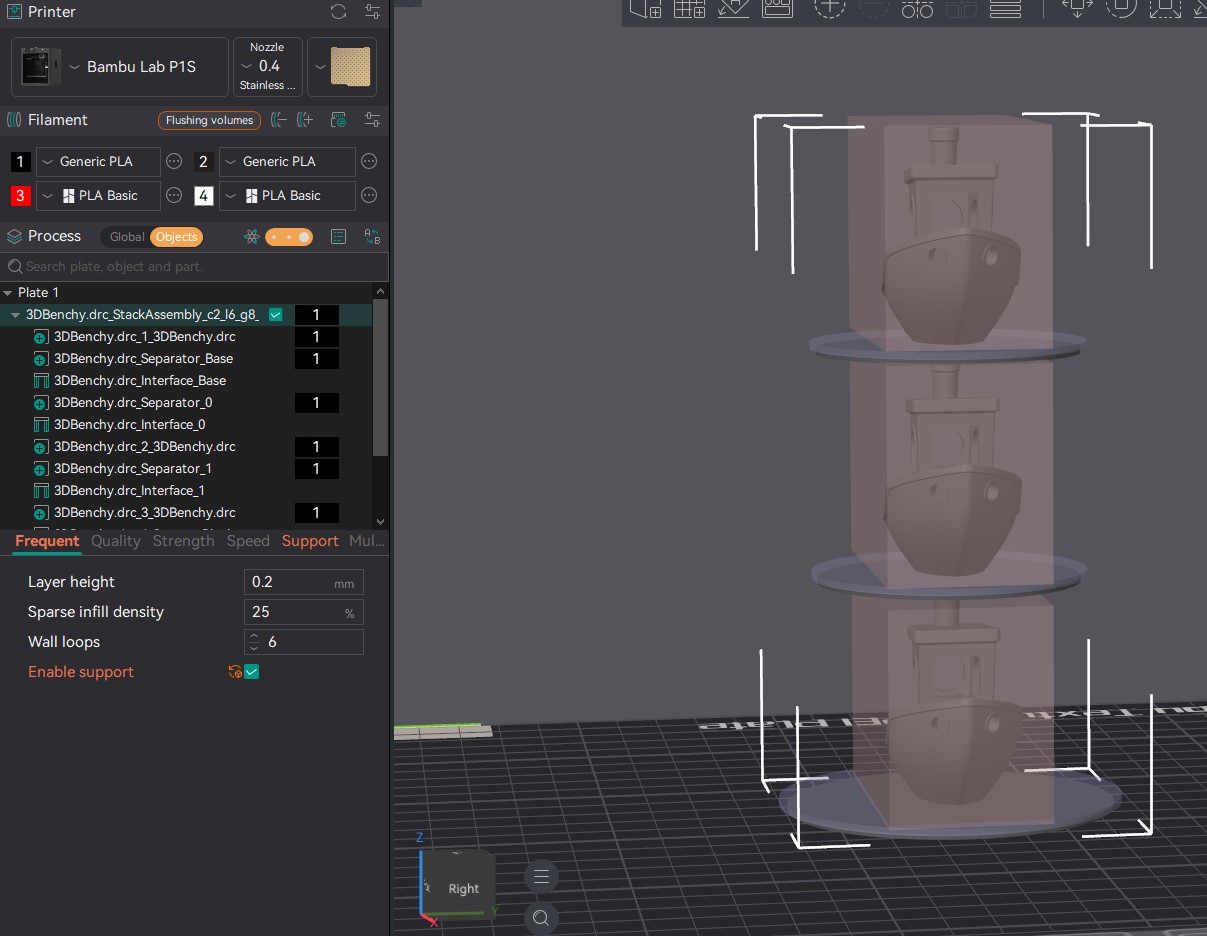The width and height of the screenshot is (1207, 936).
Task: Open filament settings sliders icon
Action: click(x=372, y=120)
